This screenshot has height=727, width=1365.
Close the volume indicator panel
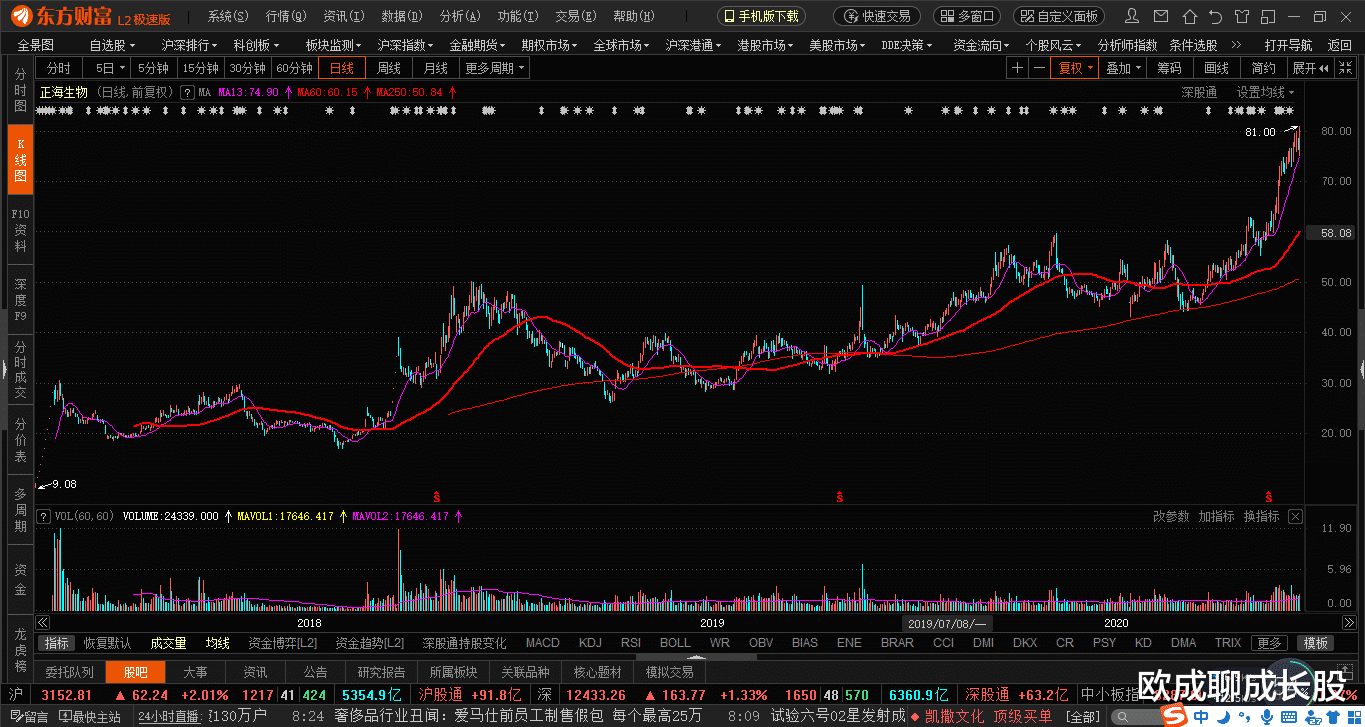[1296, 516]
